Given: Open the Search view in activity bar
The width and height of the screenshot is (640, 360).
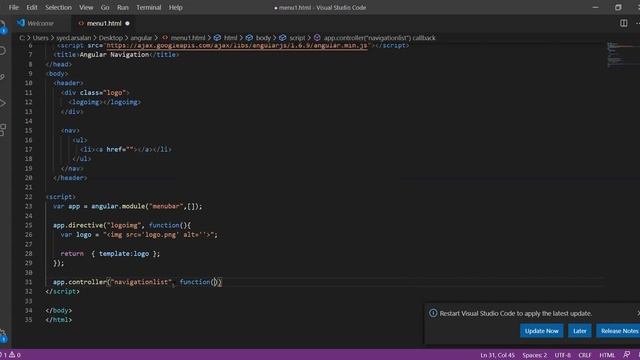Looking at the screenshot, I should tap(2, 51).
